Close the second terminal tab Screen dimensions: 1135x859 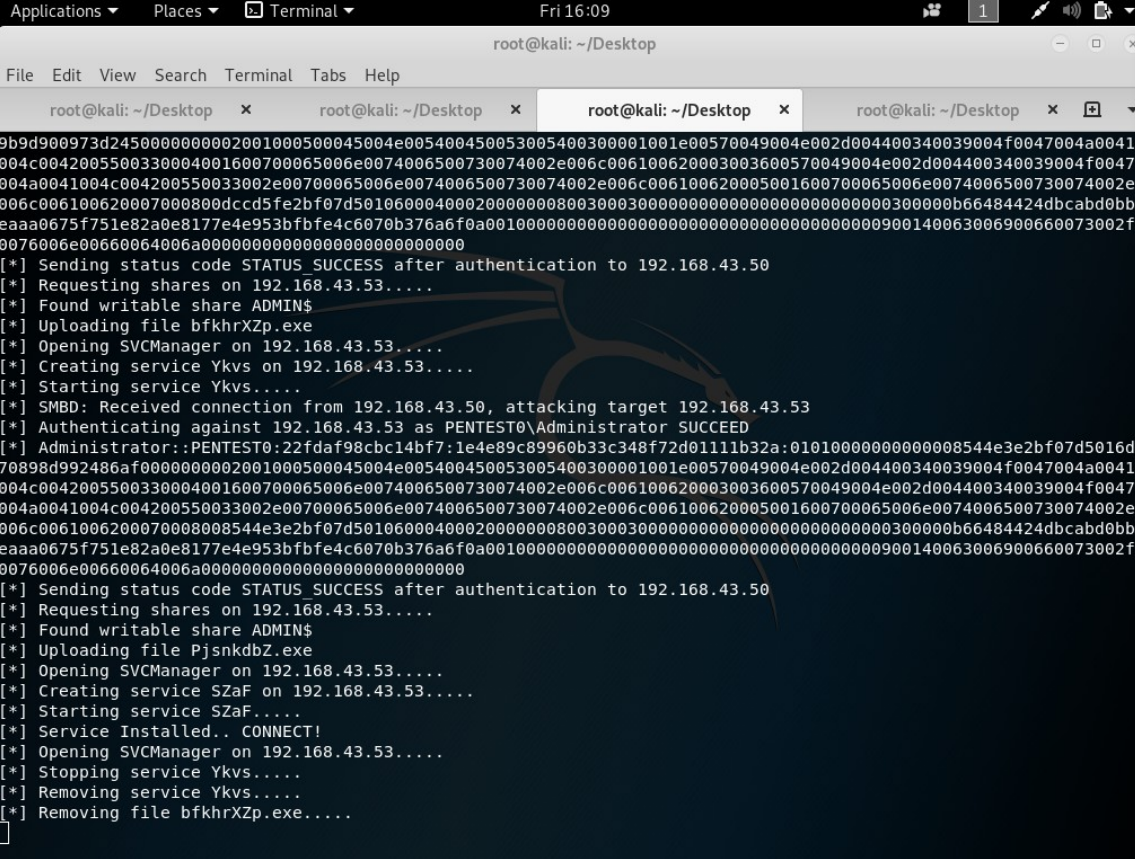515,109
